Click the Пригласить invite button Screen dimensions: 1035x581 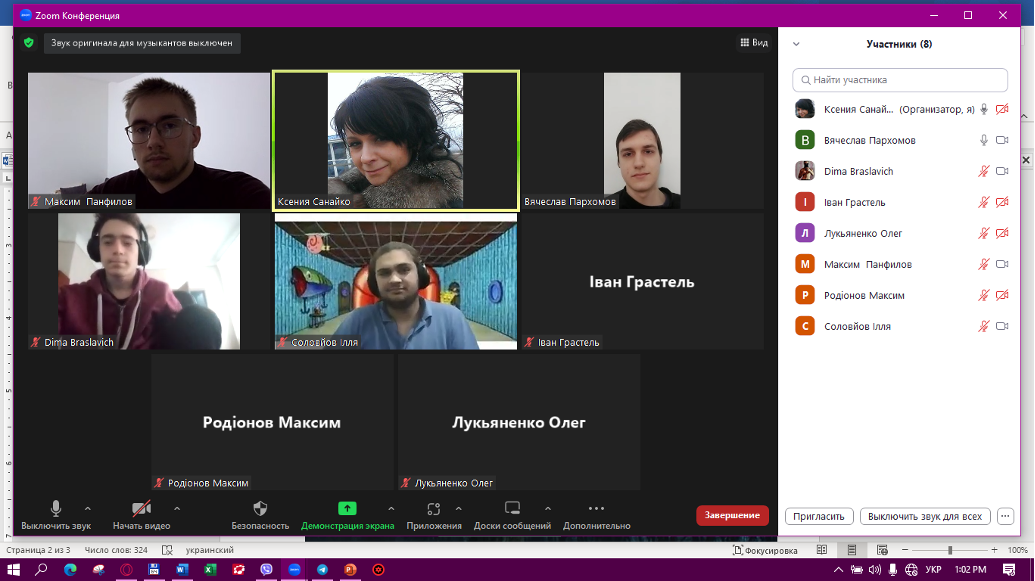point(819,517)
